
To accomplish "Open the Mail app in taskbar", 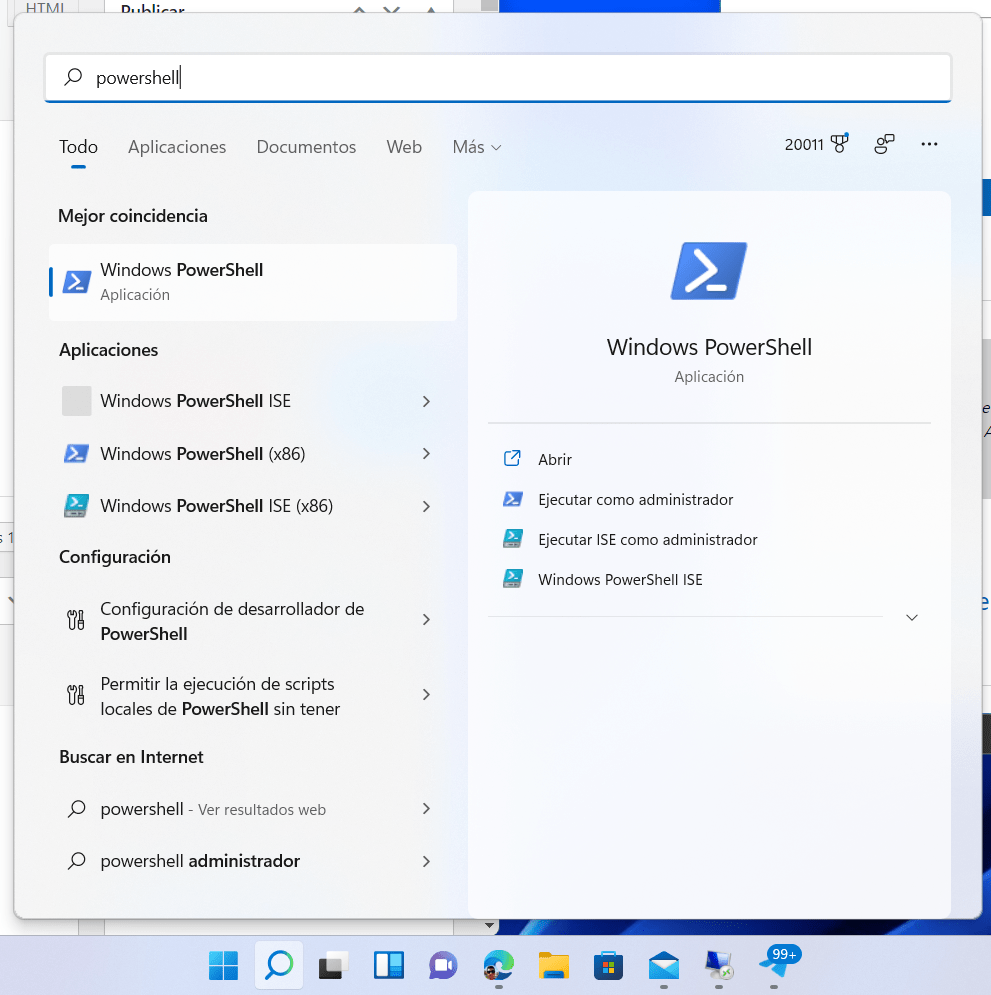I will click(663, 965).
